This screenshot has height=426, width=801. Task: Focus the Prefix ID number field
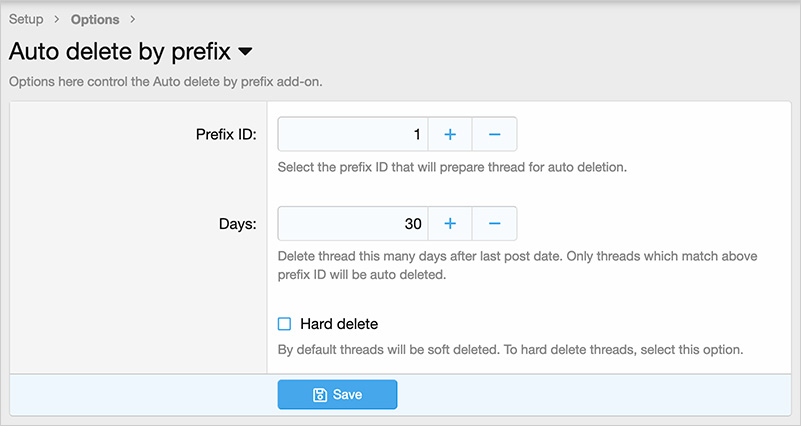click(353, 134)
